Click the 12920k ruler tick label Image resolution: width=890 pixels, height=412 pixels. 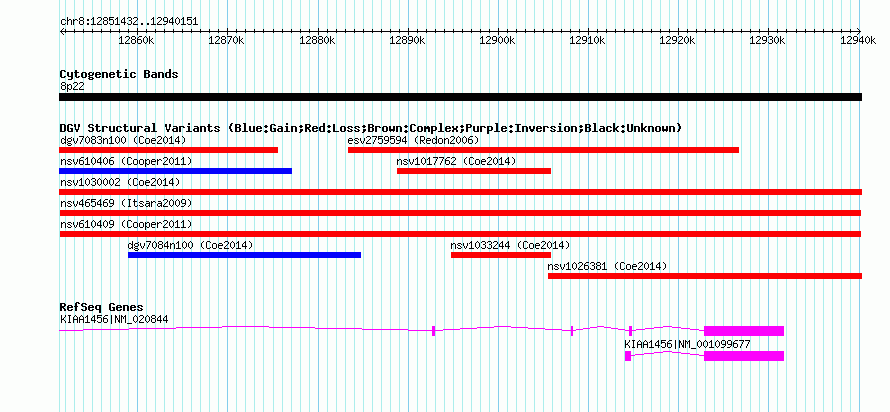pyautogui.click(x=678, y=41)
